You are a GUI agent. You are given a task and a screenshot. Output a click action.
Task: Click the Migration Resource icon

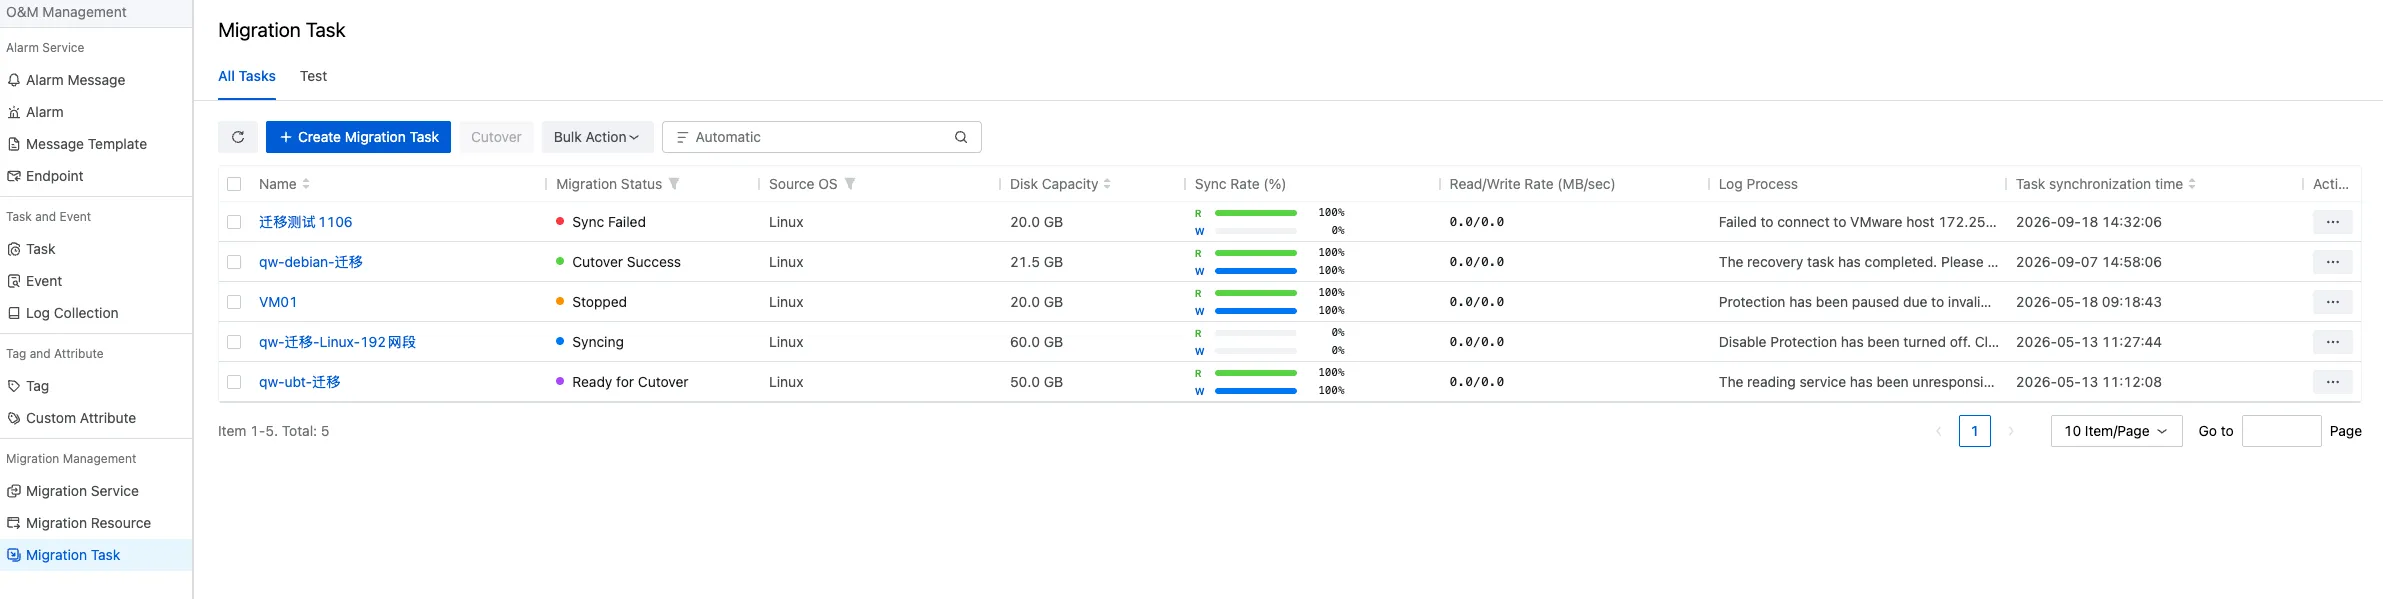pos(14,523)
